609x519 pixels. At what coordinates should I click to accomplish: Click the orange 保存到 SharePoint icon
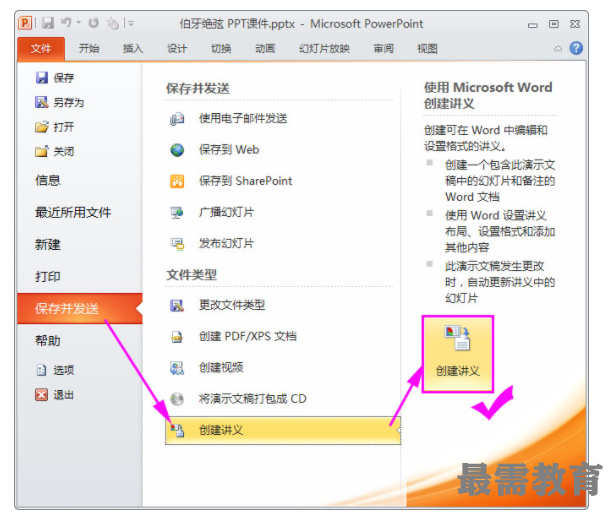pyautogui.click(x=177, y=181)
